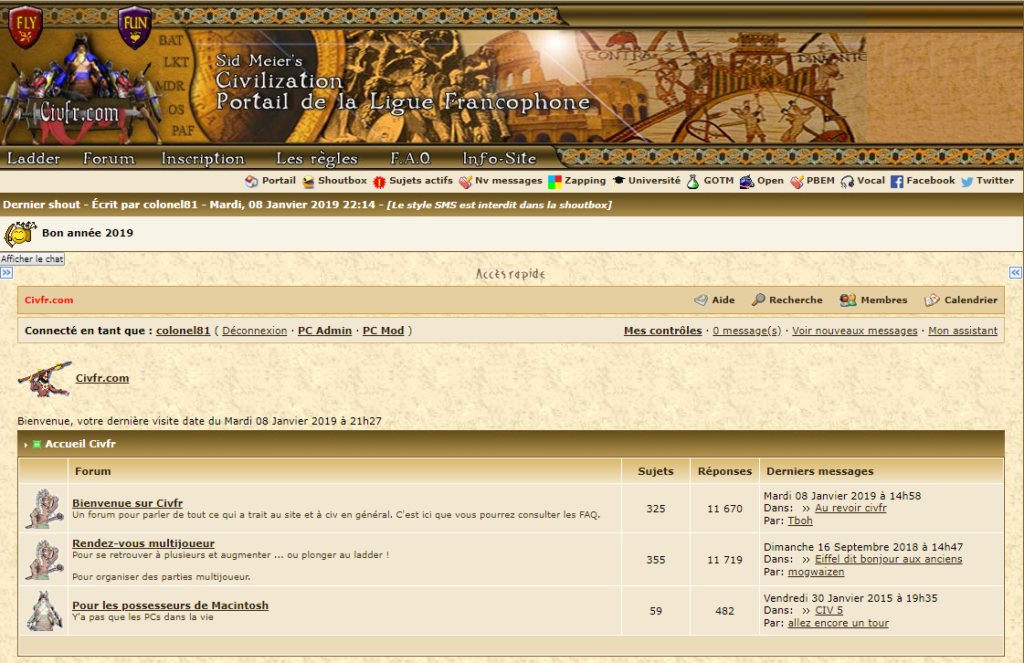This screenshot has width=1024, height=663.
Task: Click the Aide help icon
Action: [701, 300]
